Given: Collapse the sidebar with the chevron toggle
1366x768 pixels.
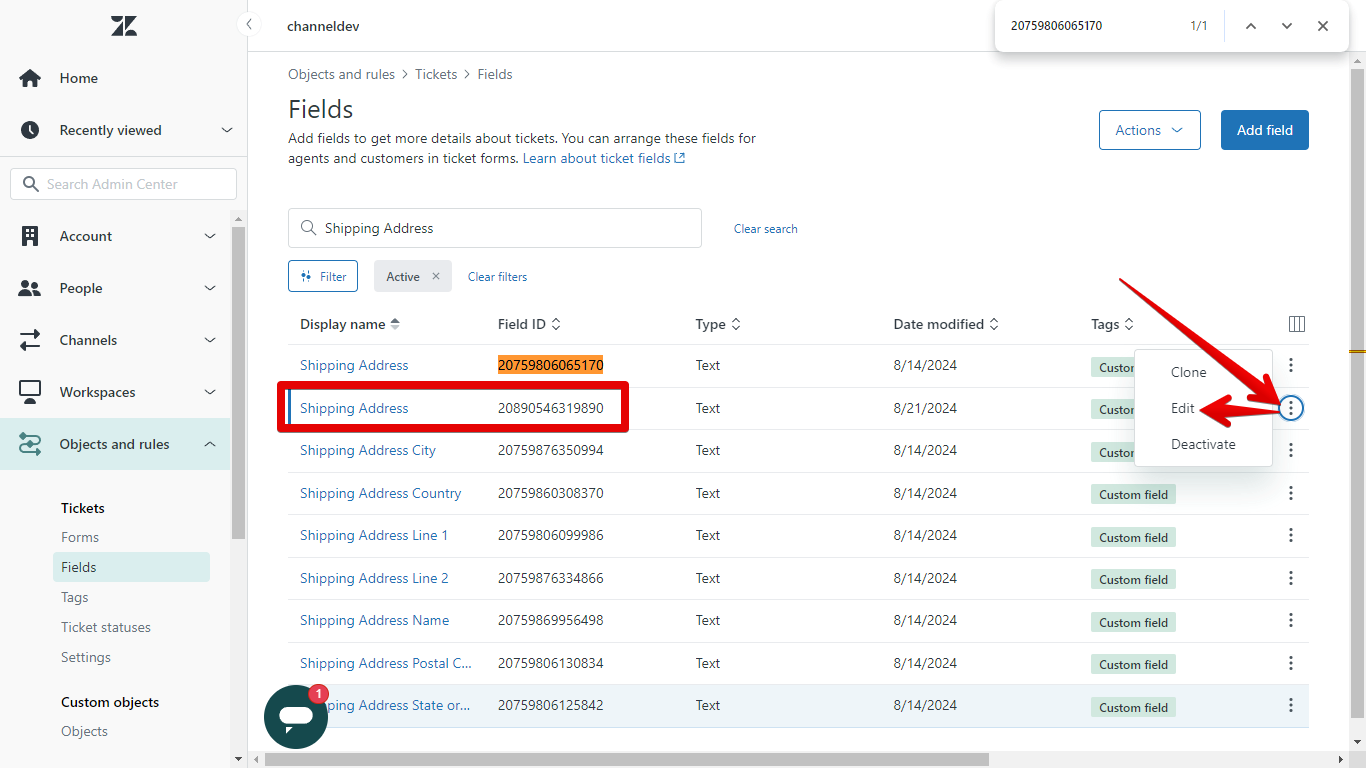Looking at the screenshot, I should point(248,25).
